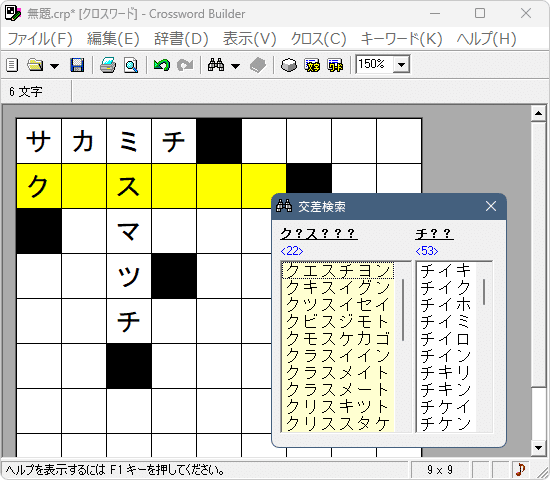Select クラスメイト in the word list
The image size is (550, 480).
point(337,372)
